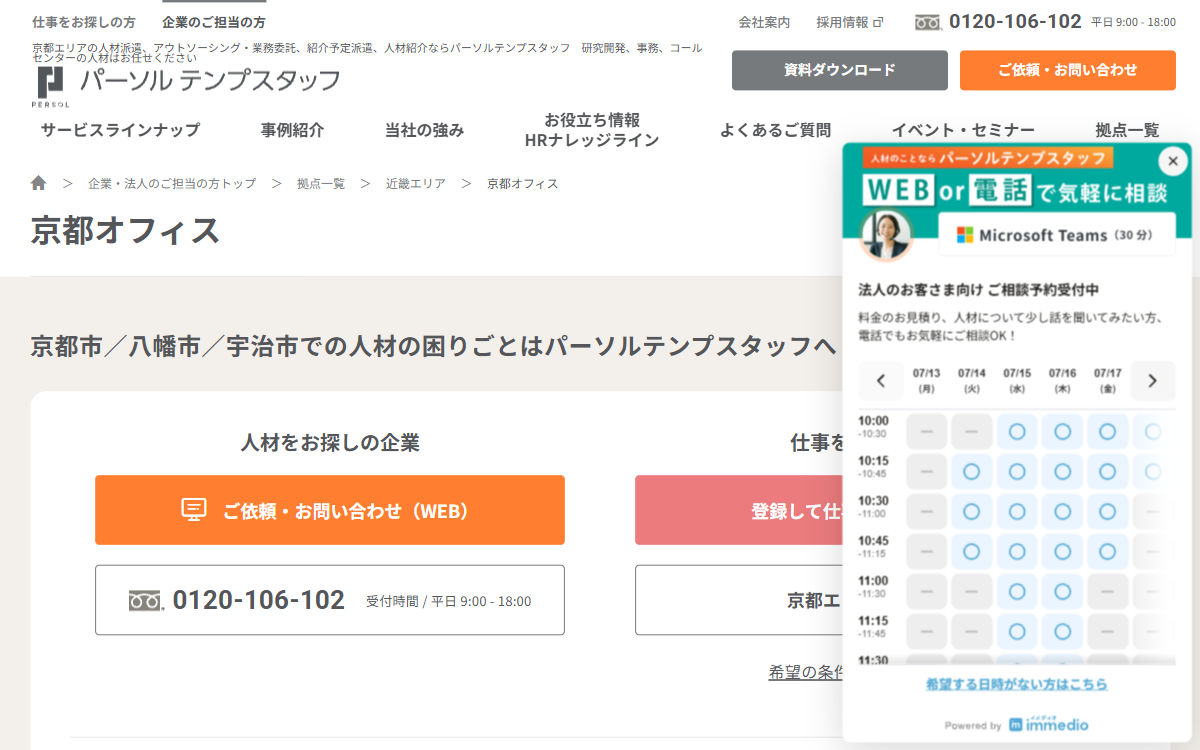
Task: Open 当社の強み menu item
Action: tap(425, 130)
